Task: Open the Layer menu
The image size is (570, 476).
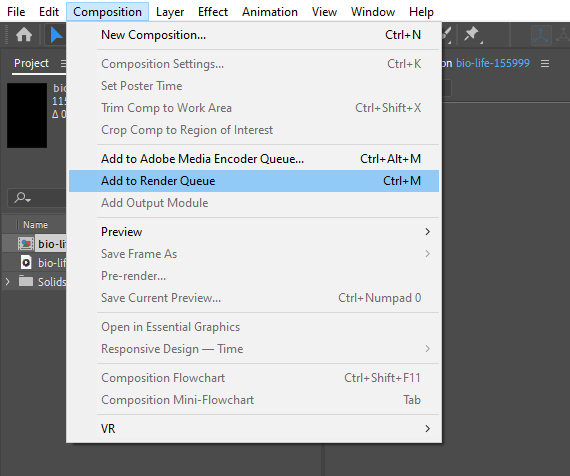Action: [x=170, y=12]
